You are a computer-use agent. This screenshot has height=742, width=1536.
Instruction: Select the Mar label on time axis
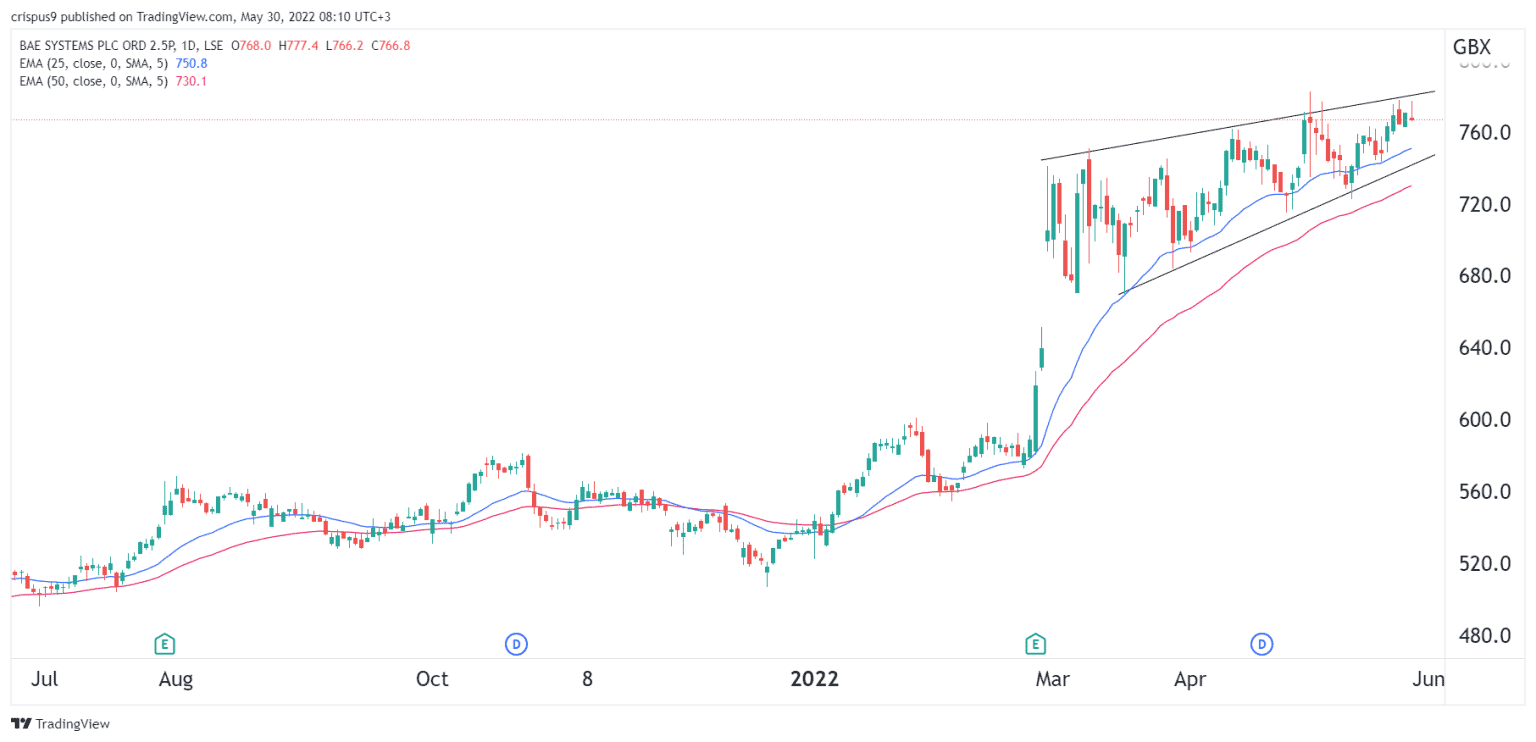pos(1051,678)
